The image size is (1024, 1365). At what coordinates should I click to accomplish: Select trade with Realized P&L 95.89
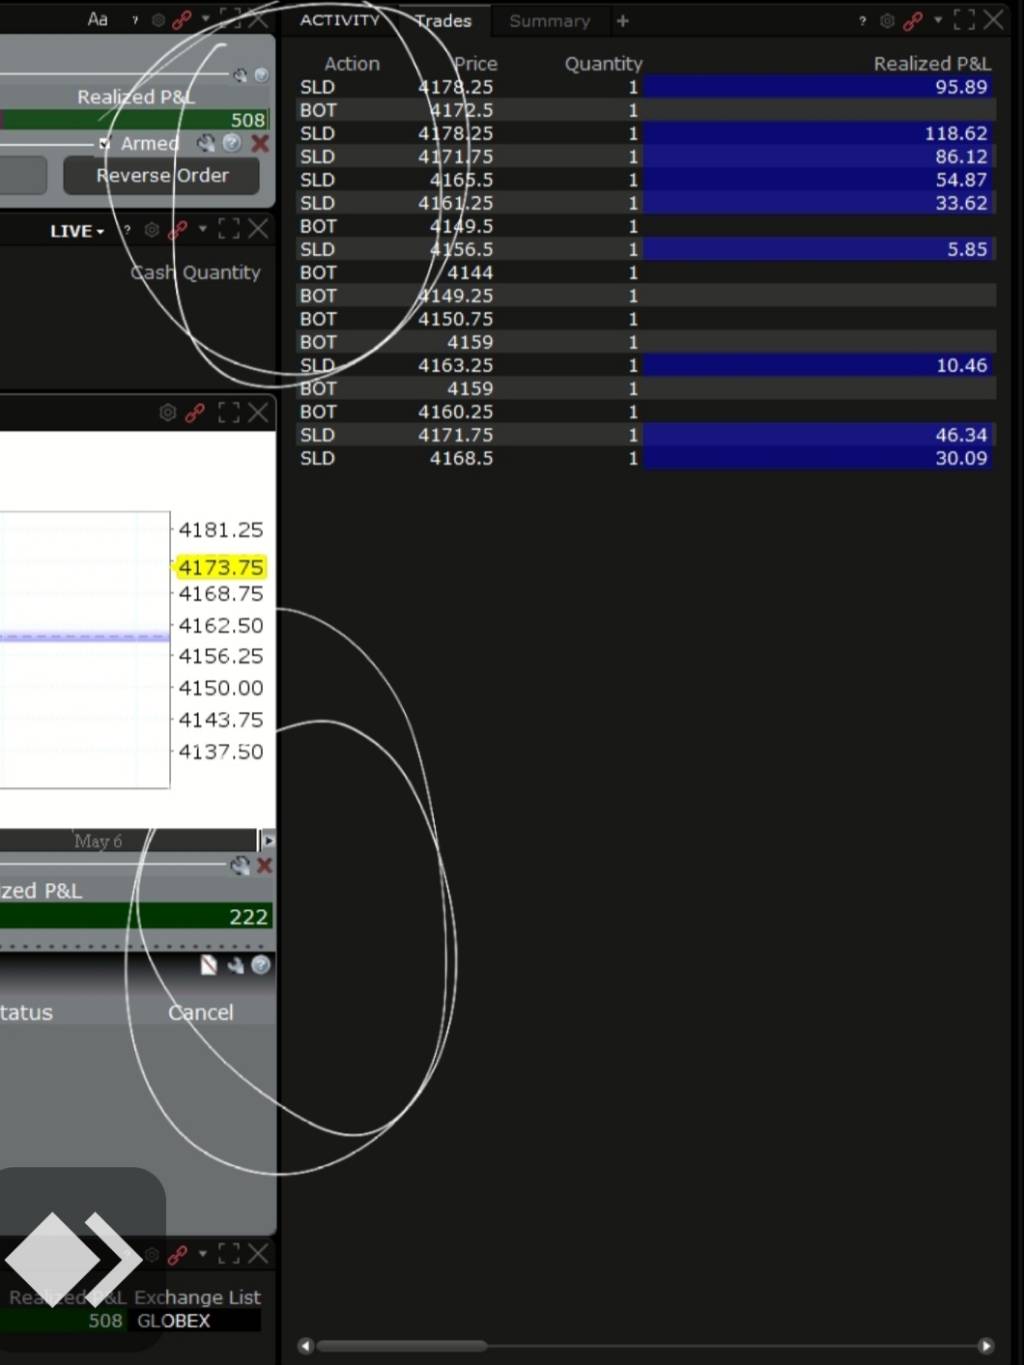click(x=646, y=87)
